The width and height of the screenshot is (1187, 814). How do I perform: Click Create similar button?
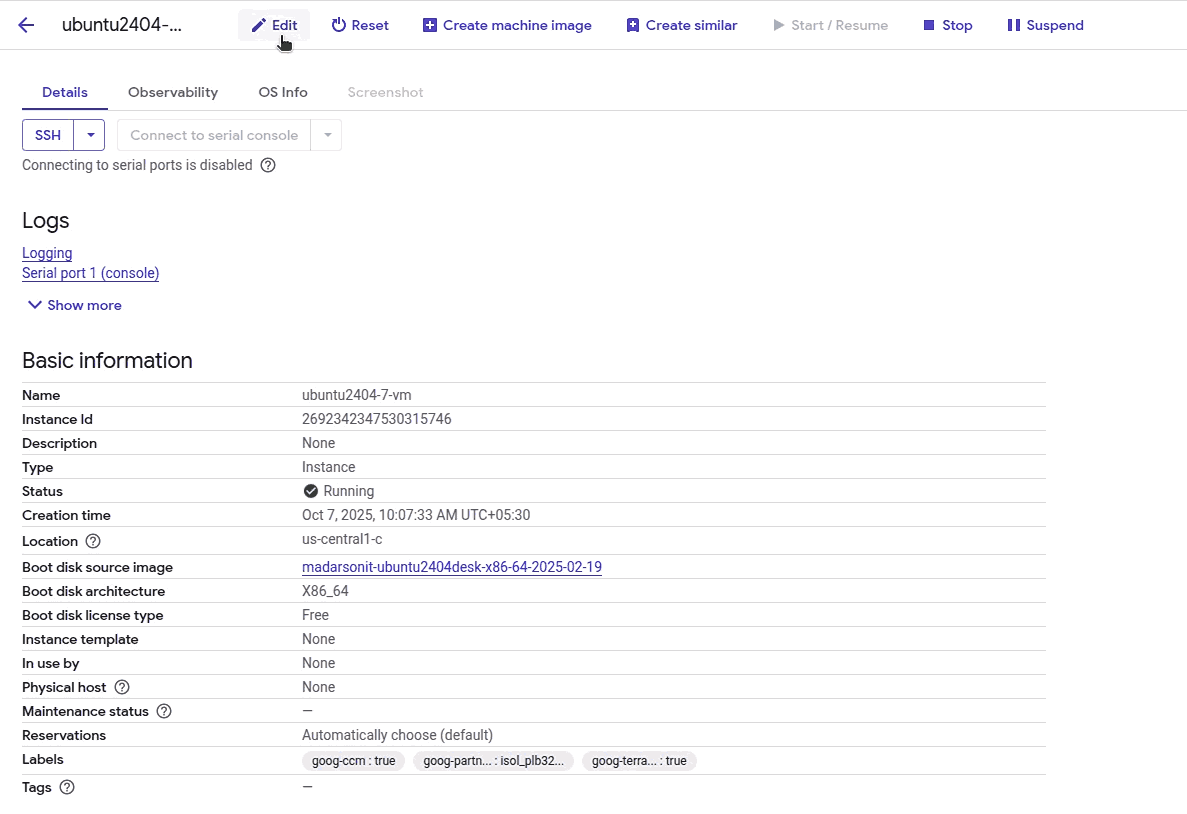point(681,25)
